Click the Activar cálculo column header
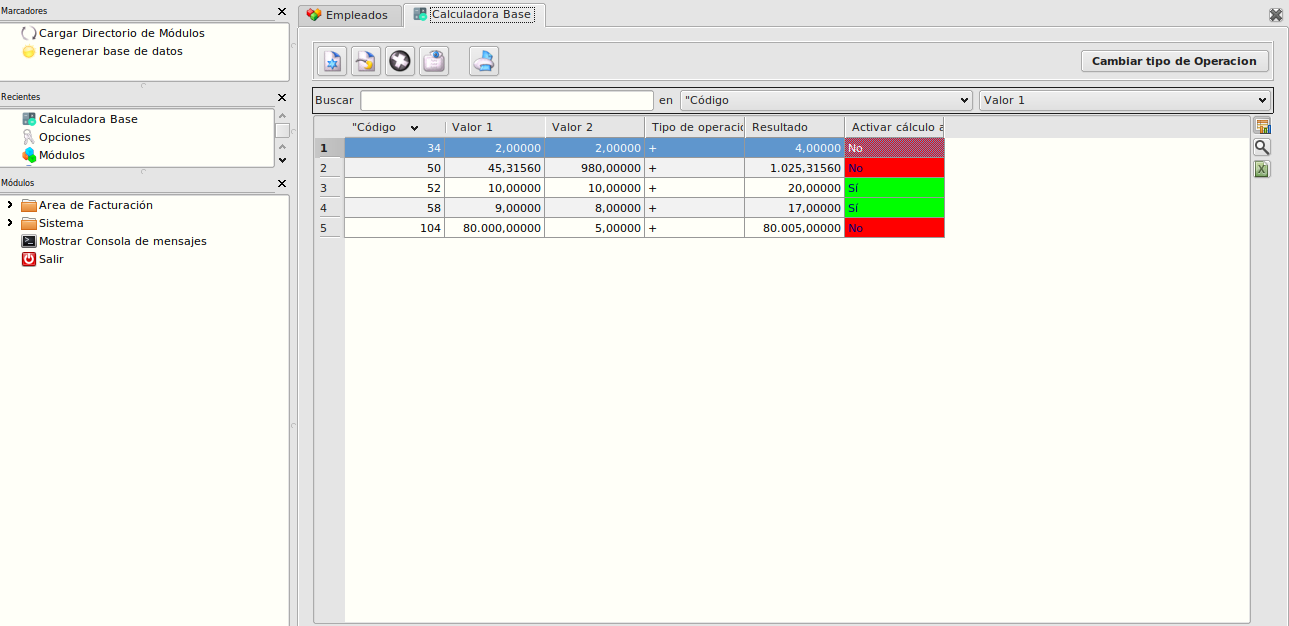Viewport: 1289px width, 626px height. pyautogui.click(x=895, y=127)
